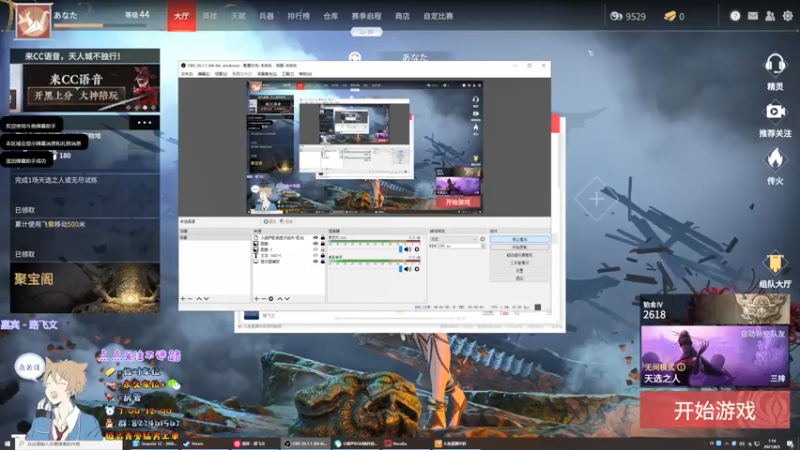Click the 开始游戏 start game button
This screenshot has width=800, height=450.
click(x=715, y=410)
